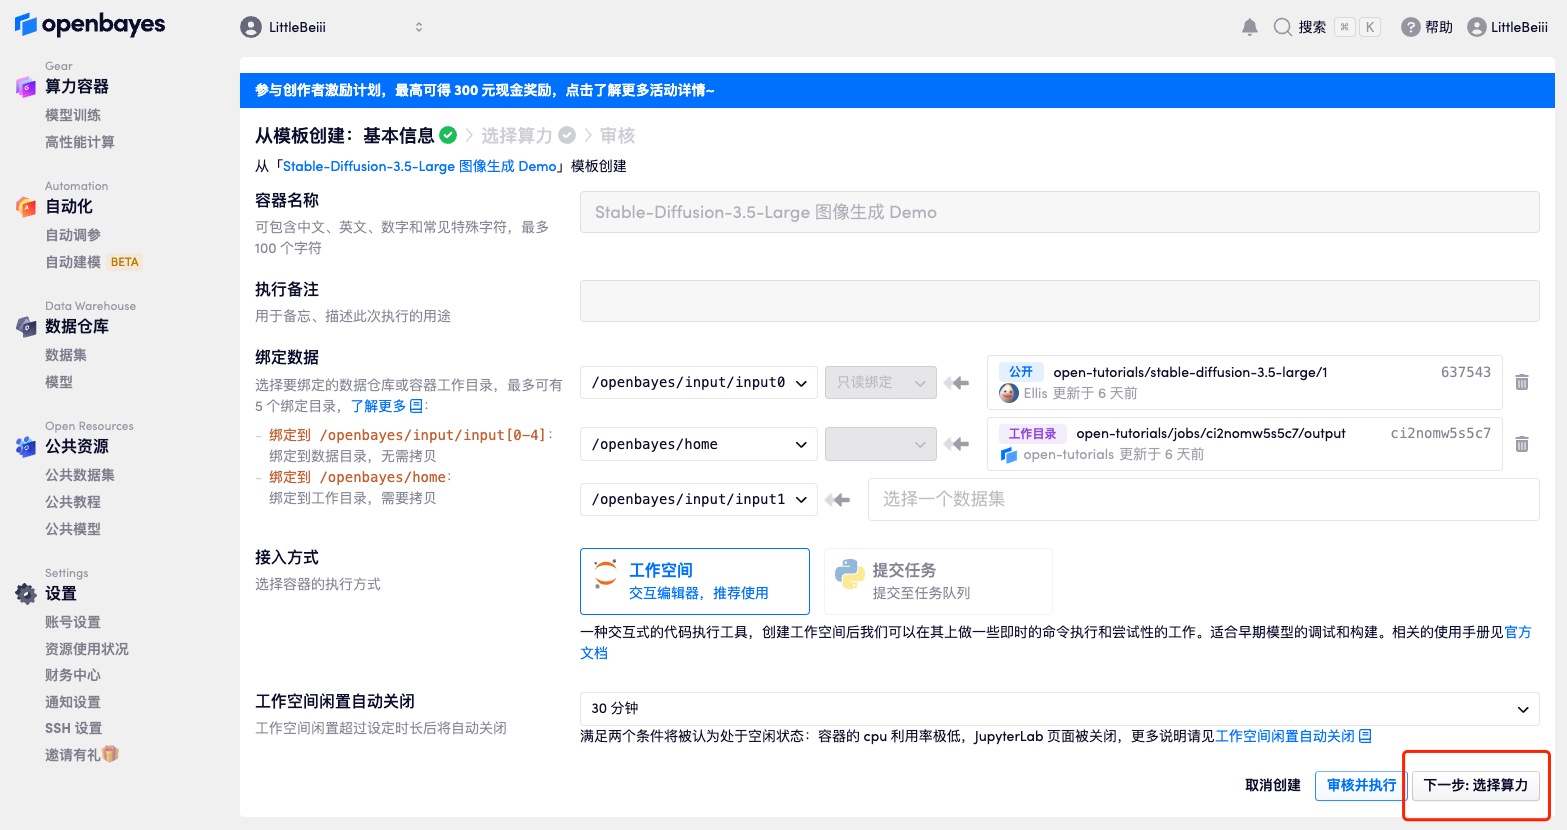This screenshot has height=830, width=1567.
Task: Delete the stable-diffusion-3.5-large dataset binding
Action: pyautogui.click(x=1521, y=382)
